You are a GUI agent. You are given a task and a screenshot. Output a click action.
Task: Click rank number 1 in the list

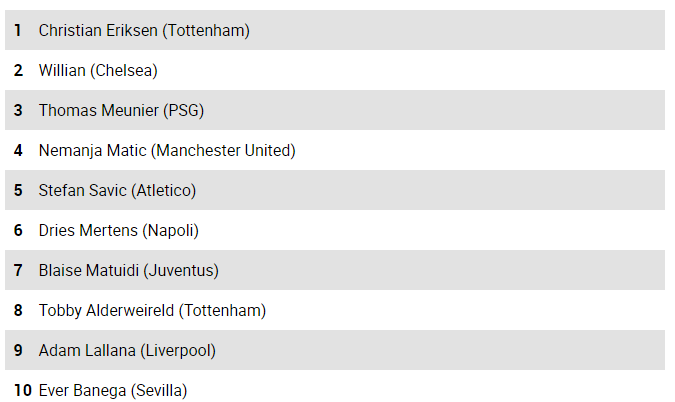[18, 31]
